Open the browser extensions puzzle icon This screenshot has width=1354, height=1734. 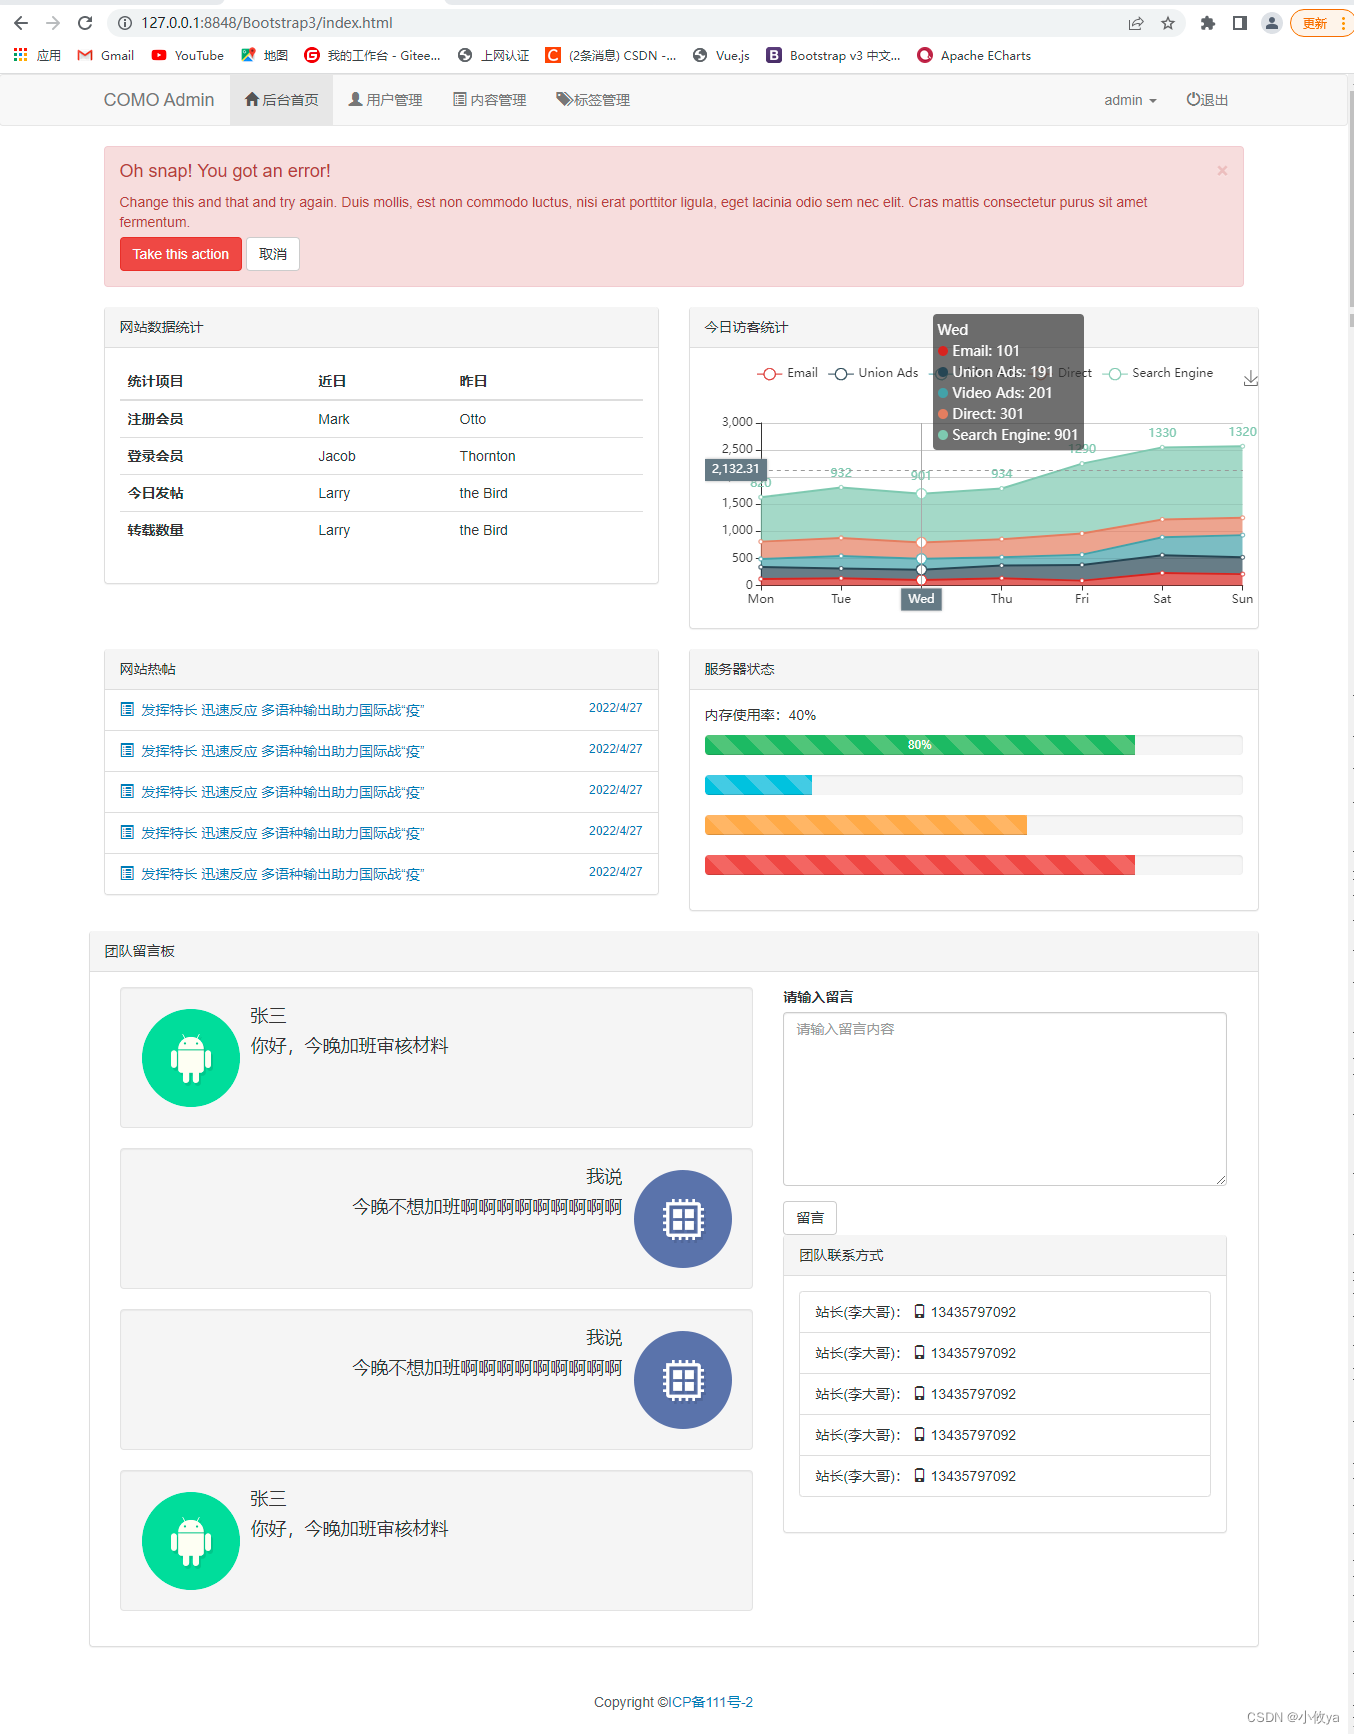click(1208, 23)
